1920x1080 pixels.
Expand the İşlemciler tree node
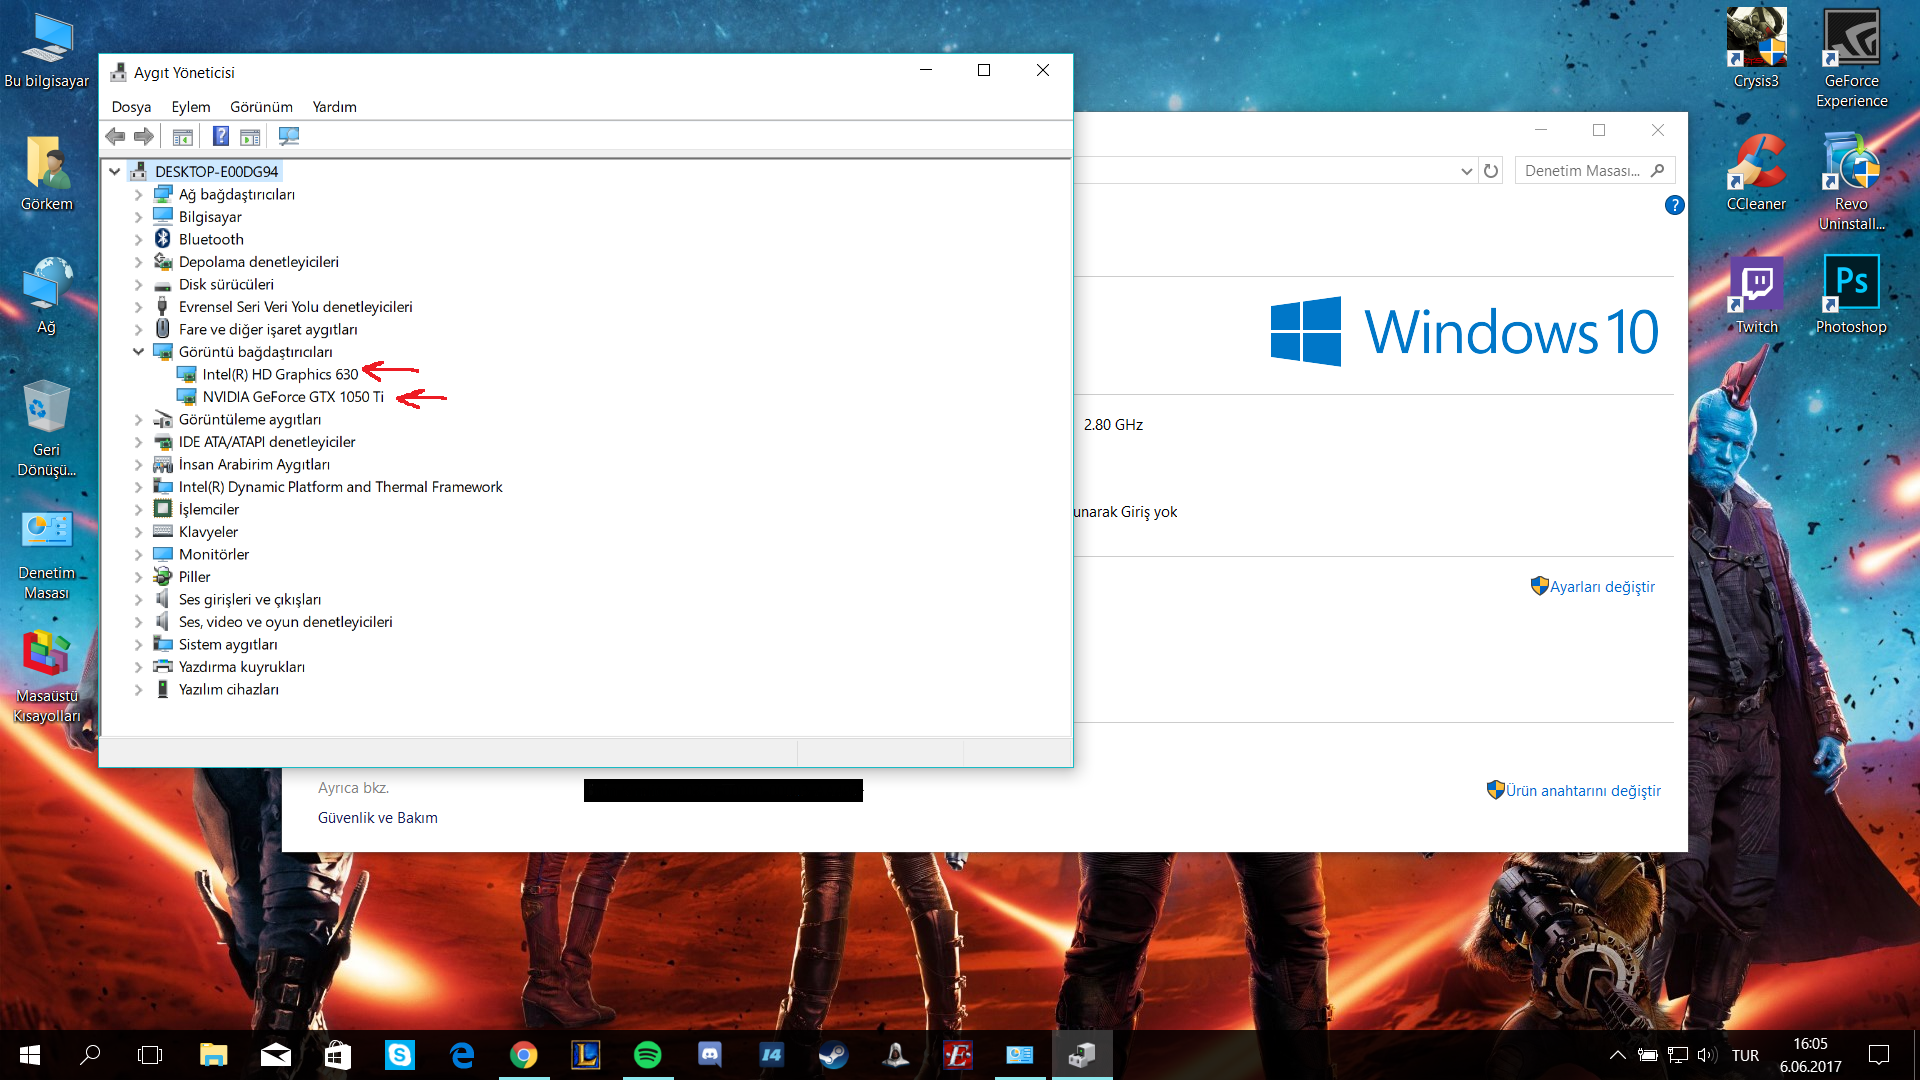tap(138, 510)
